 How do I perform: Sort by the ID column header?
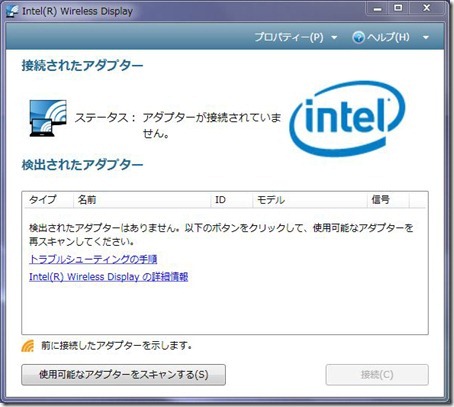[x=231, y=200]
